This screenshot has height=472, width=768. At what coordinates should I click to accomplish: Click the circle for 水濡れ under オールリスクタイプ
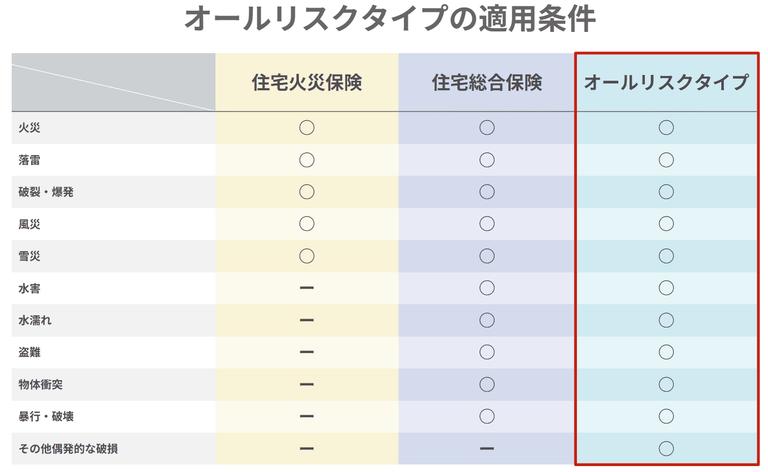coord(666,320)
